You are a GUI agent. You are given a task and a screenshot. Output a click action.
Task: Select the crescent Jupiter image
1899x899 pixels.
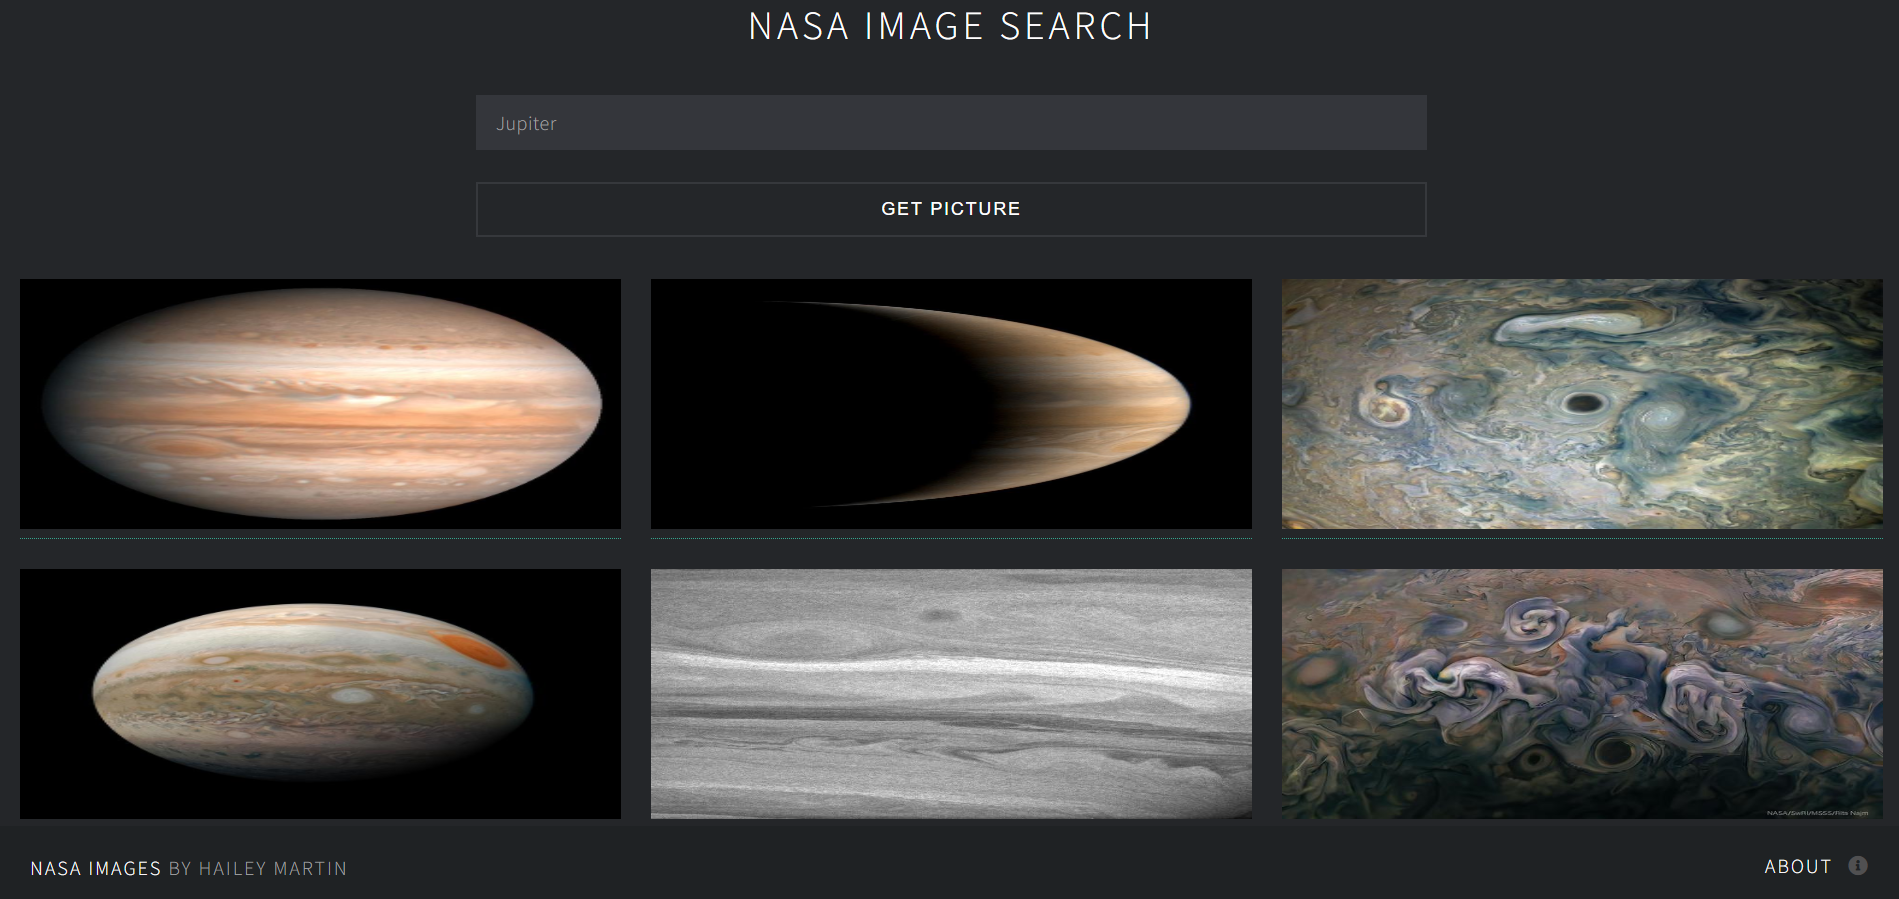pyautogui.click(x=950, y=403)
